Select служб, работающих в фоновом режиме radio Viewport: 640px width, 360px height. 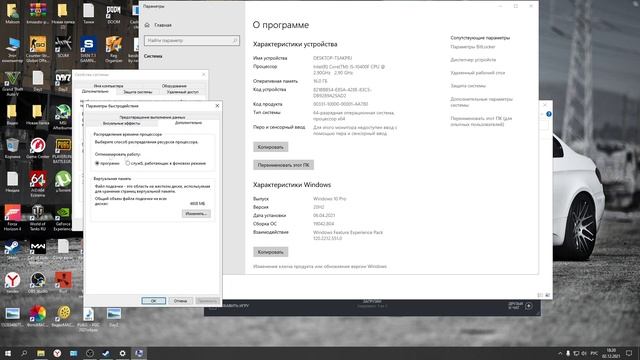(x=127, y=163)
